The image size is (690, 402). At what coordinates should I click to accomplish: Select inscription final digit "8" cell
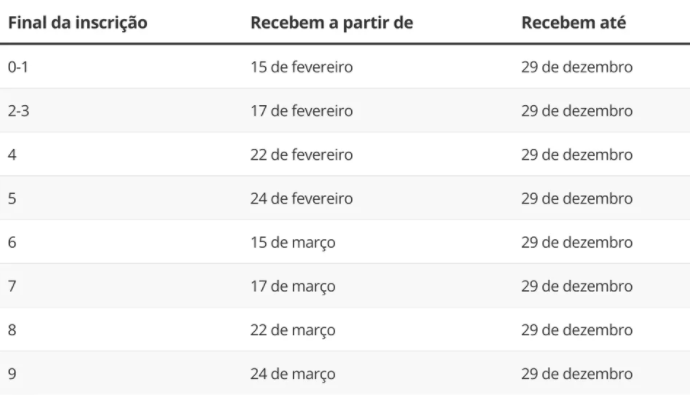click(x=12, y=331)
